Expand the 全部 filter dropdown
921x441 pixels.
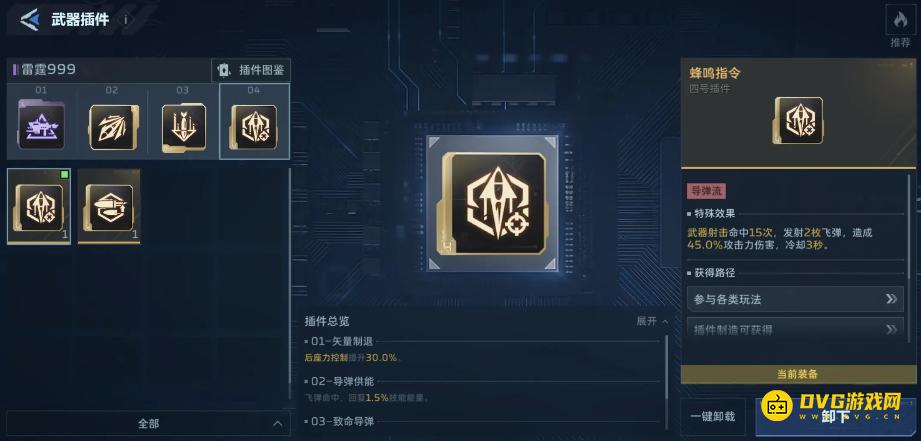coord(148,423)
